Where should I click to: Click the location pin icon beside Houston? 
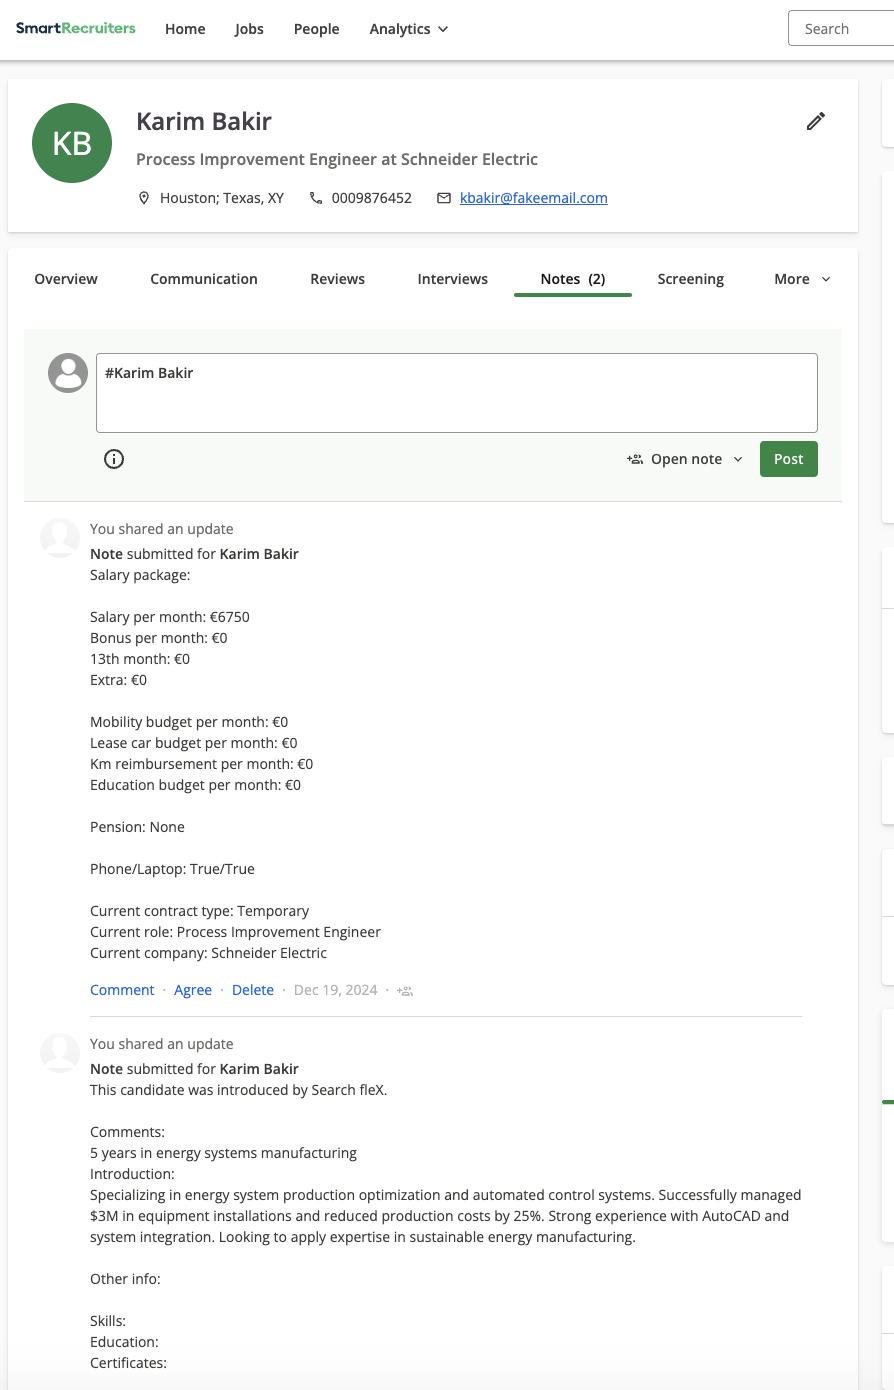(x=143, y=198)
